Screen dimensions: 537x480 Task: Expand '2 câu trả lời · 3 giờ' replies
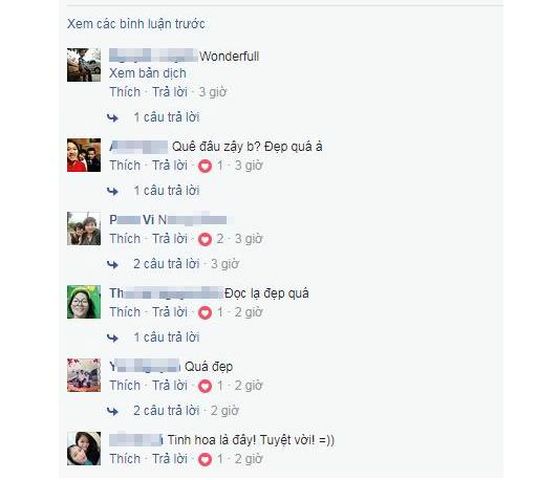[186, 264]
